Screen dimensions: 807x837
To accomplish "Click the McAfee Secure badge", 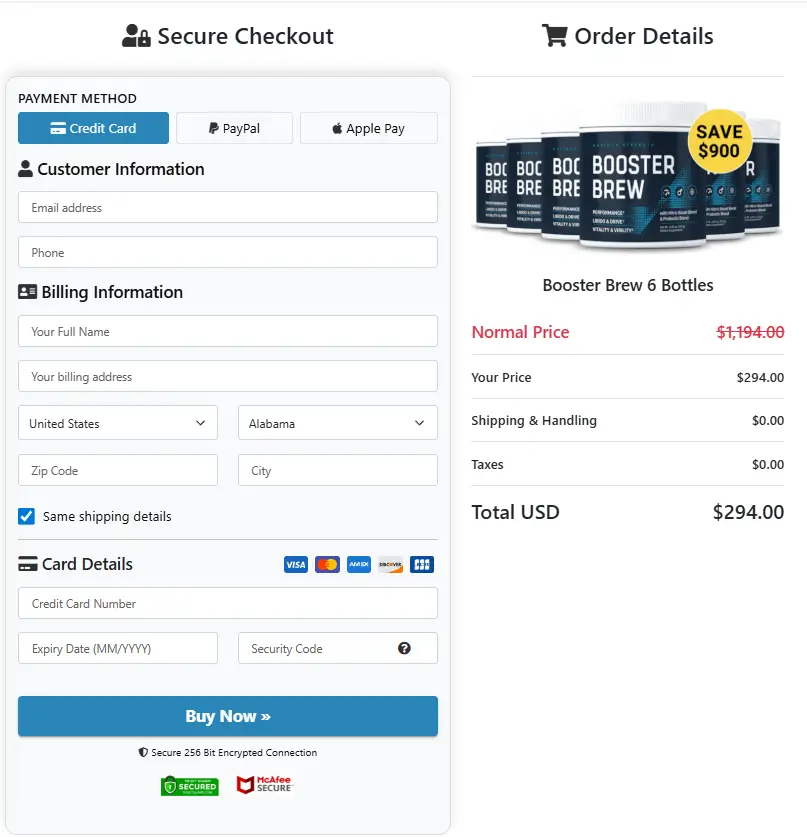I will tap(265, 786).
